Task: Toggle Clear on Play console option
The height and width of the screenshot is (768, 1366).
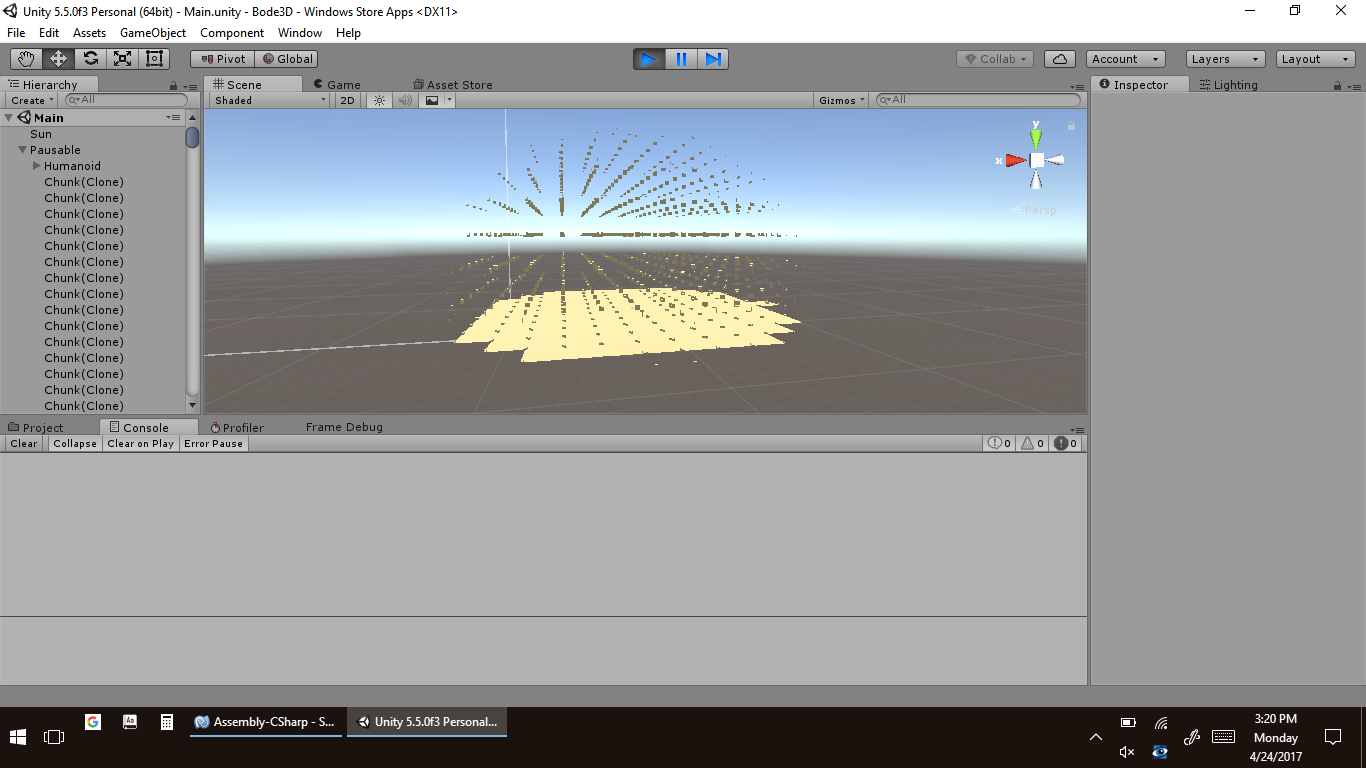Action: (140, 443)
